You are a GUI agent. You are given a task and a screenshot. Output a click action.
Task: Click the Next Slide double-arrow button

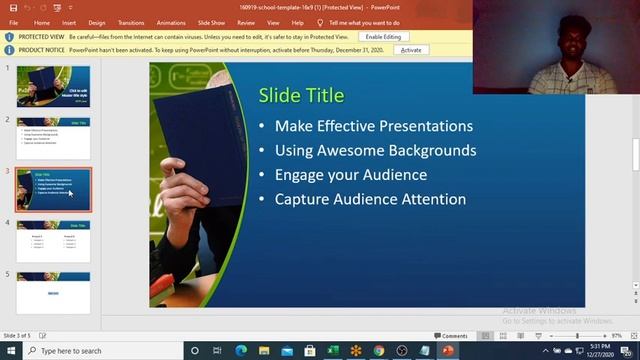click(x=636, y=301)
